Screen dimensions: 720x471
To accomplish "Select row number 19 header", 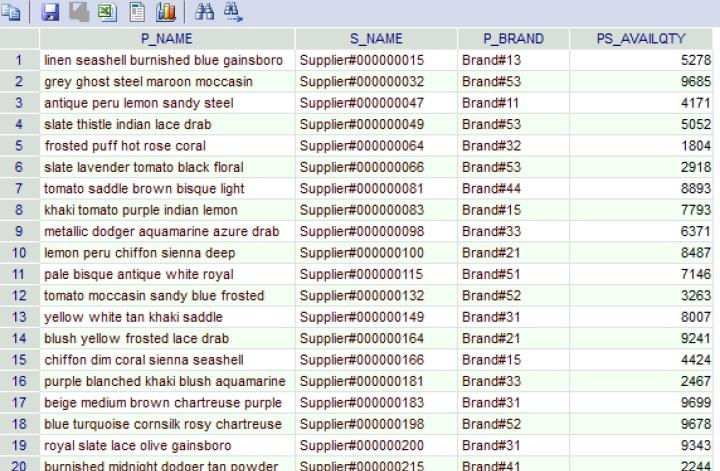I will click(x=19, y=446).
